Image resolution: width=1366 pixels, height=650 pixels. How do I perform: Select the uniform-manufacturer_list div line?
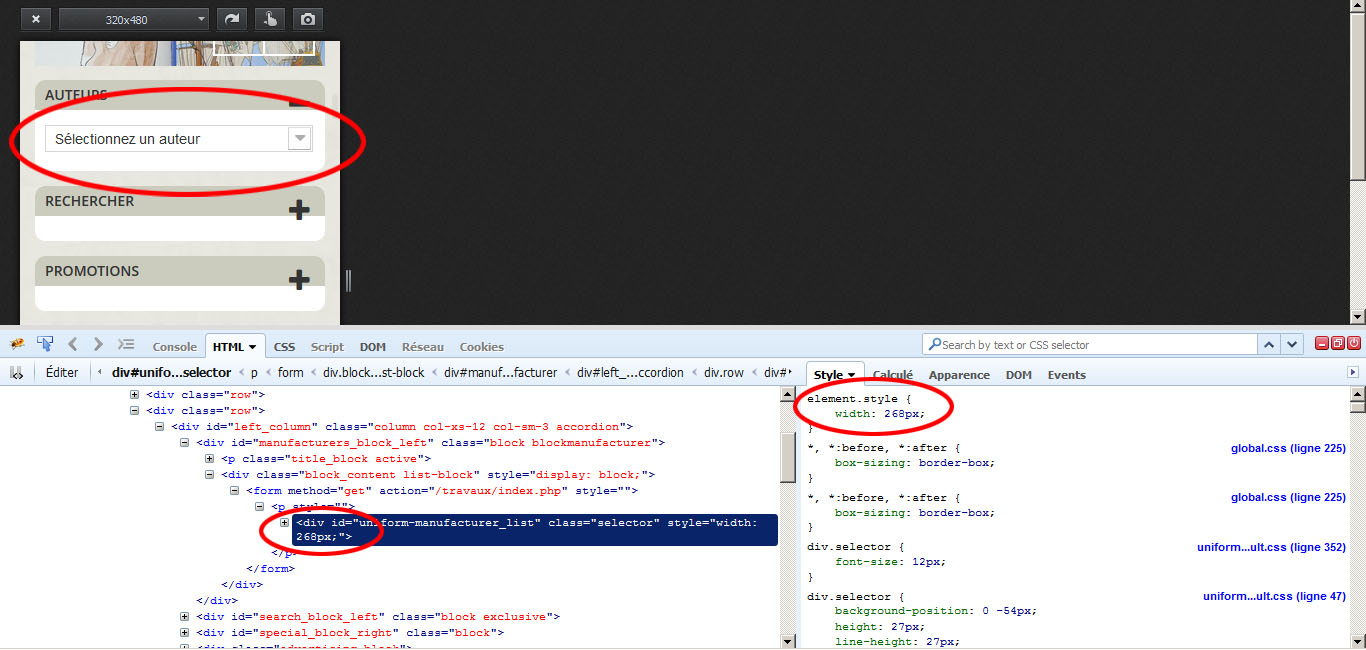(x=534, y=530)
